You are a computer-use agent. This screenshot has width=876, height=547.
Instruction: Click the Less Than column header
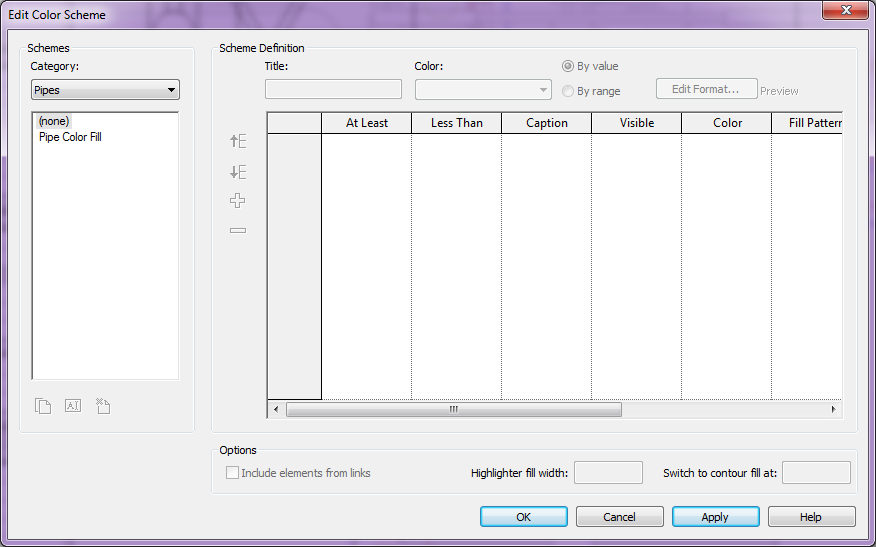456,123
